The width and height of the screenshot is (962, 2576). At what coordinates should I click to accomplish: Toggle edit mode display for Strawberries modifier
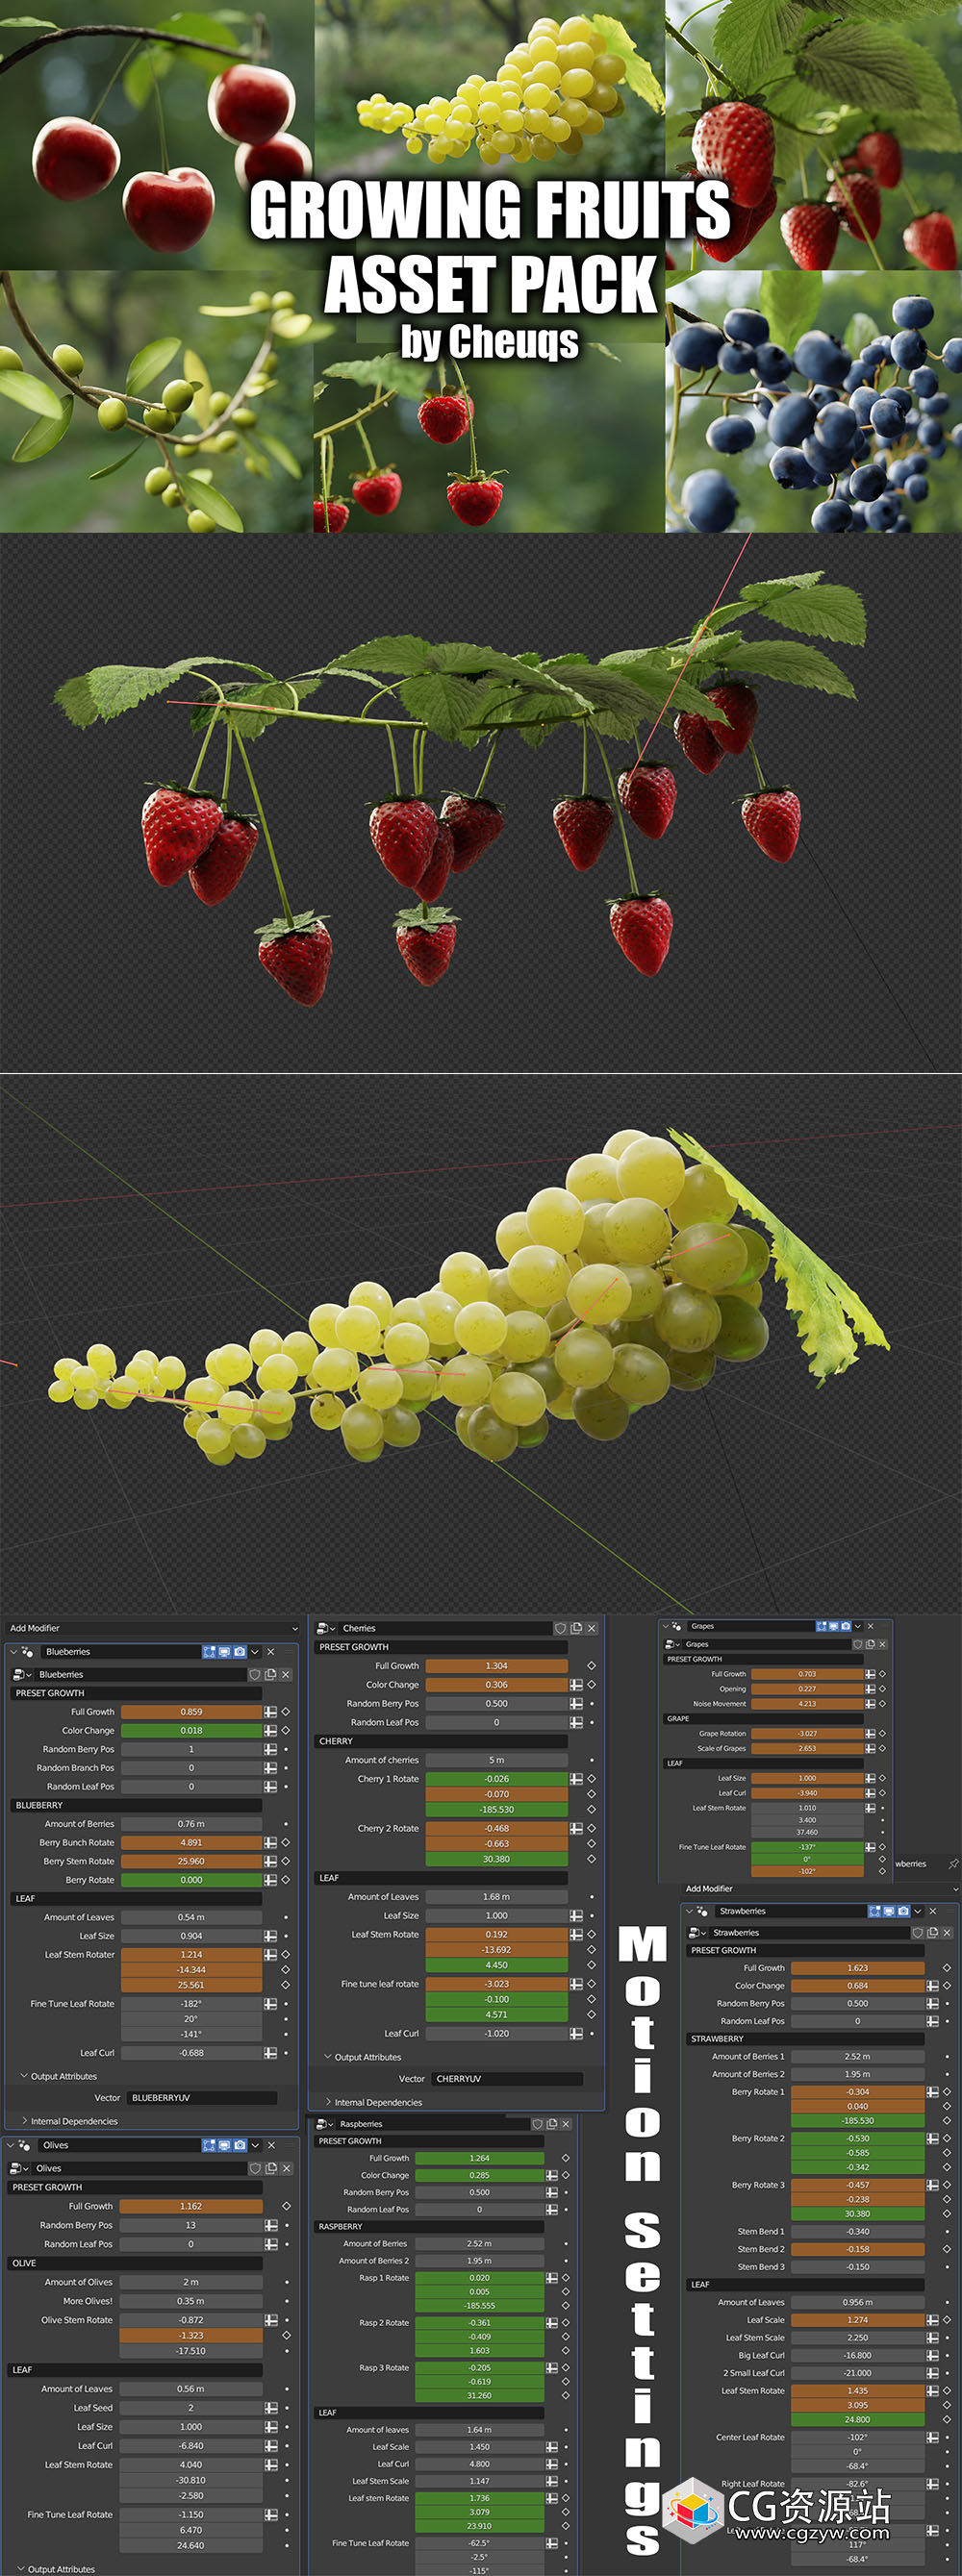coord(875,1911)
